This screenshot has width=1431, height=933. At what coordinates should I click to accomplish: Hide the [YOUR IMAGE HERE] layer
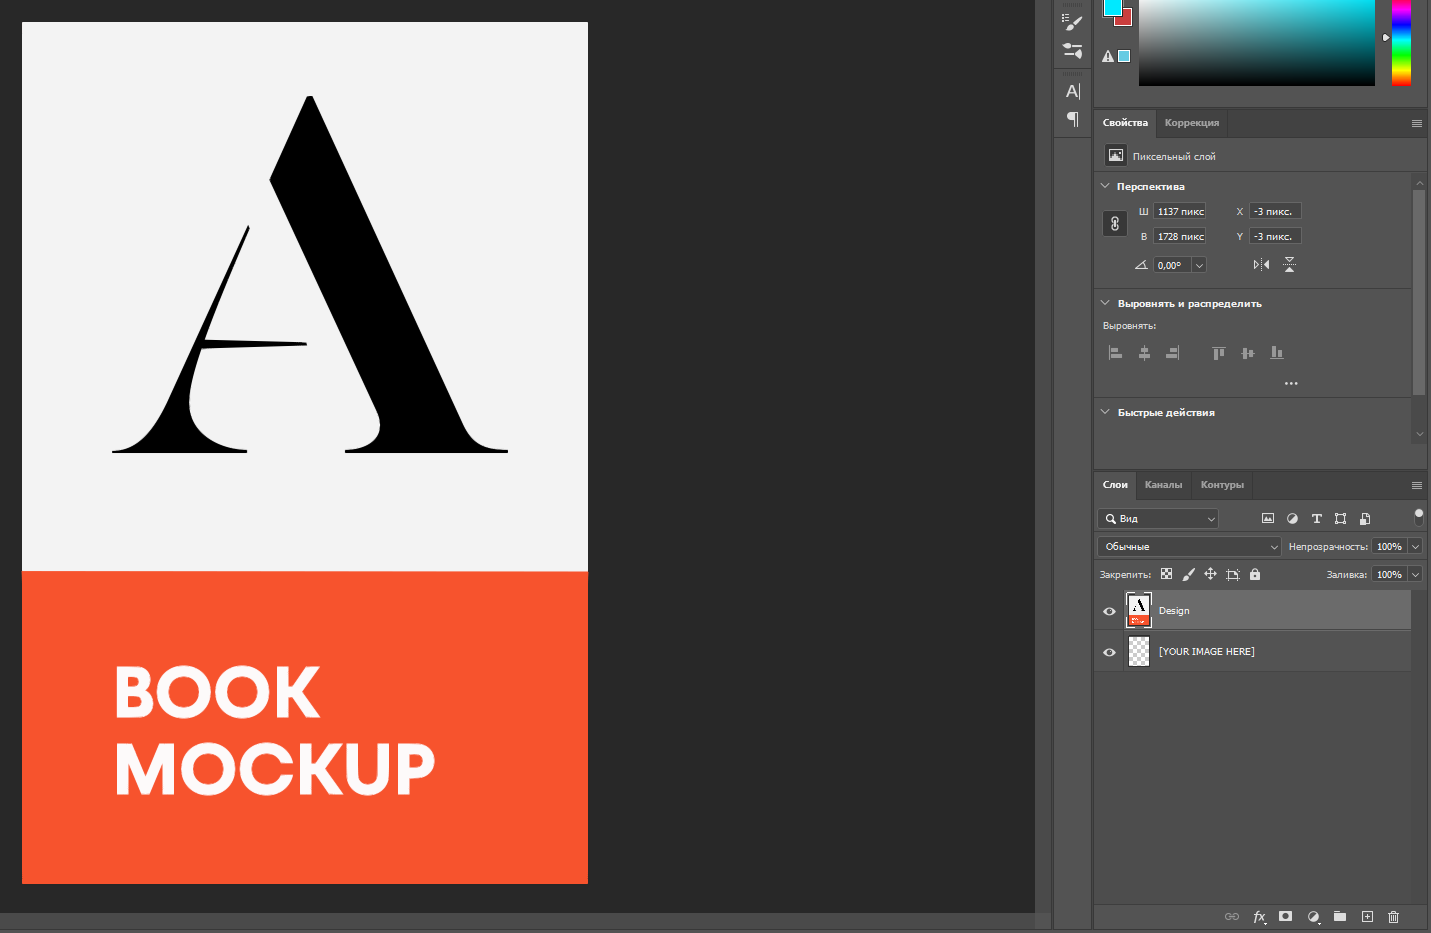[1109, 652]
